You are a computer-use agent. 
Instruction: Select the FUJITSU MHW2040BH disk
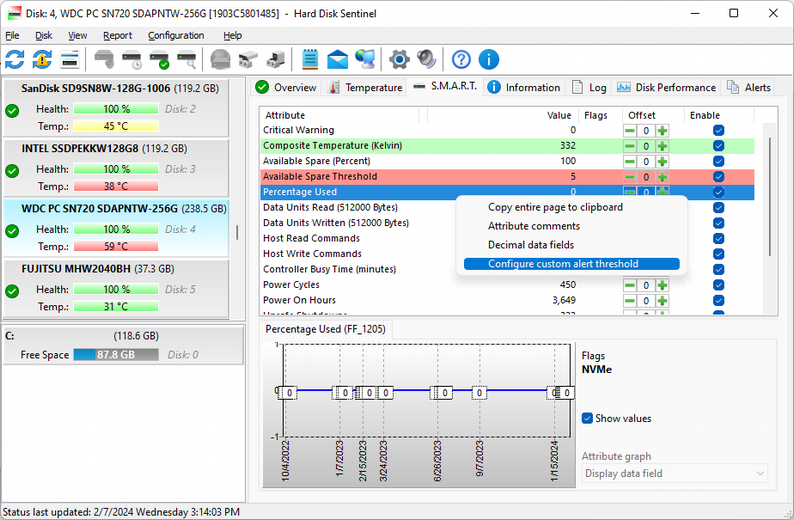(116, 288)
